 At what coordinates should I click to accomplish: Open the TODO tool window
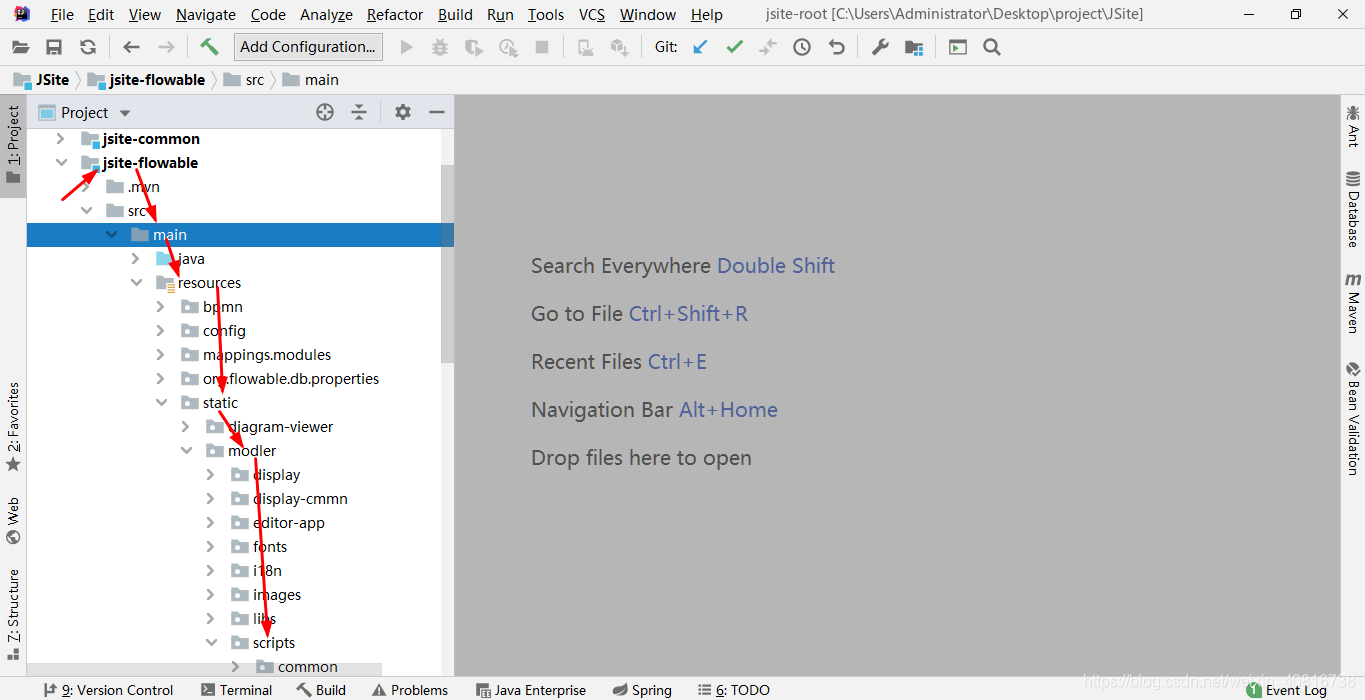pos(735,690)
